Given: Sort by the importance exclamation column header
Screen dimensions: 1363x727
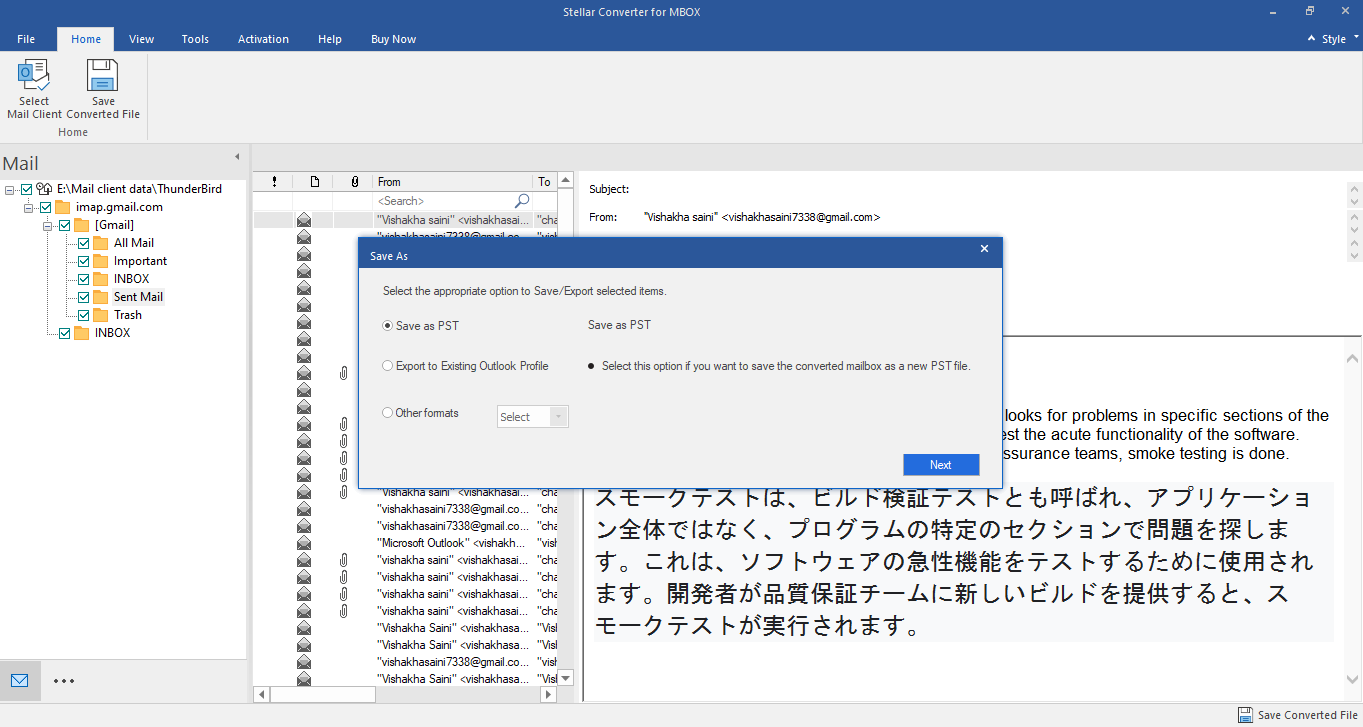Looking at the screenshot, I should click(274, 181).
